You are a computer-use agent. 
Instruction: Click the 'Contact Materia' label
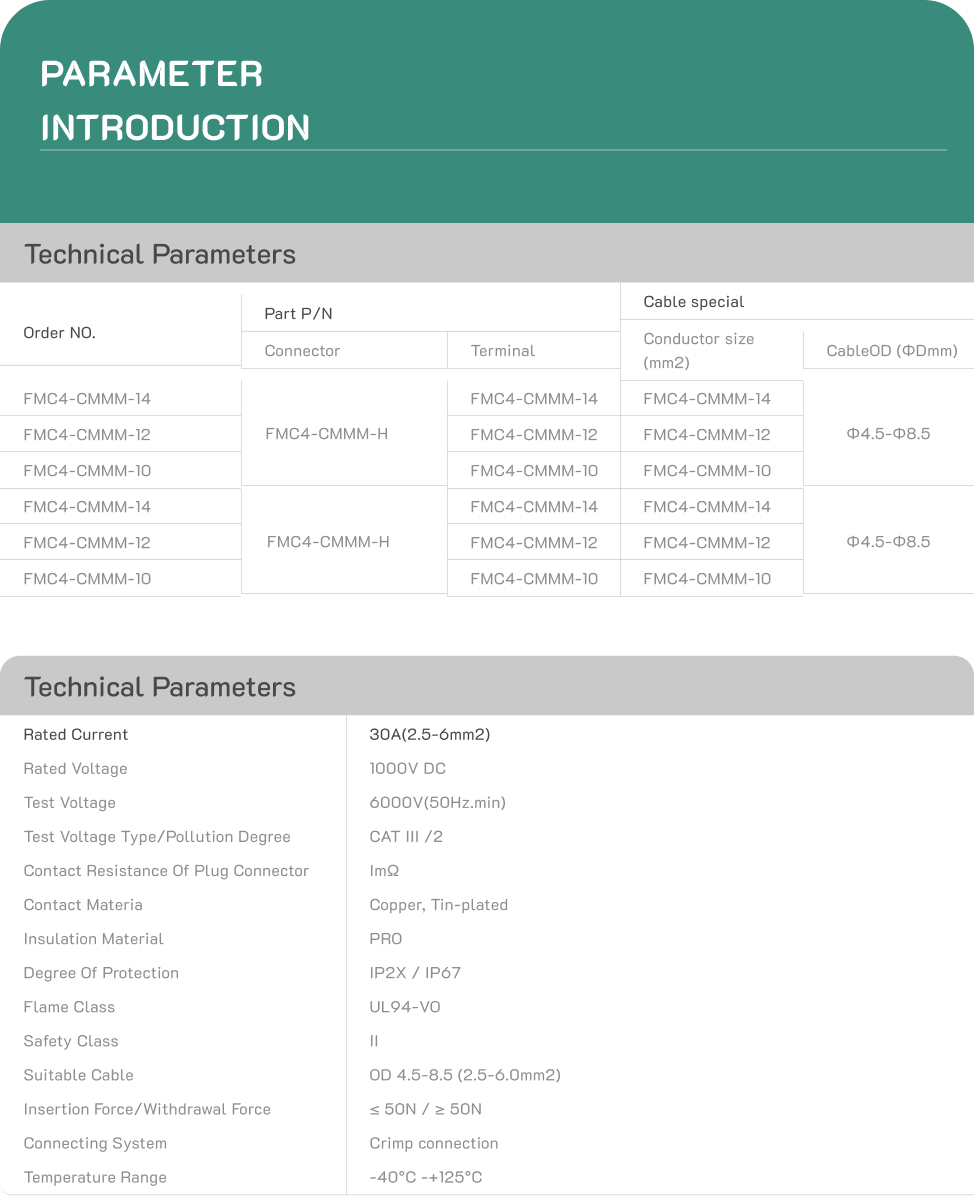(x=82, y=905)
